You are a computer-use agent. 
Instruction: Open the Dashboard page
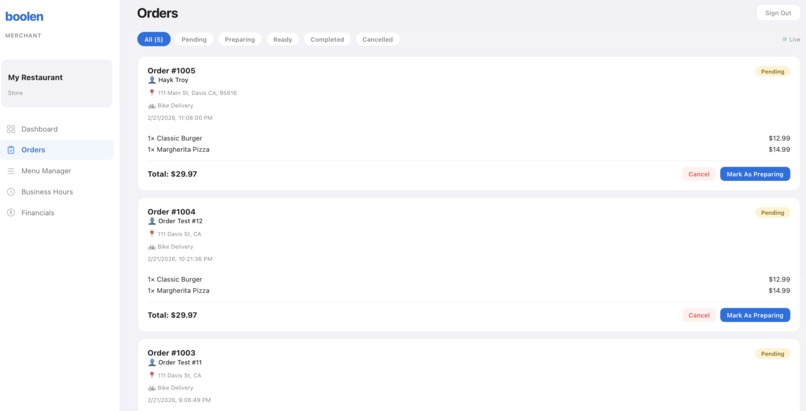pyautogui.click(x=57, y=129)
